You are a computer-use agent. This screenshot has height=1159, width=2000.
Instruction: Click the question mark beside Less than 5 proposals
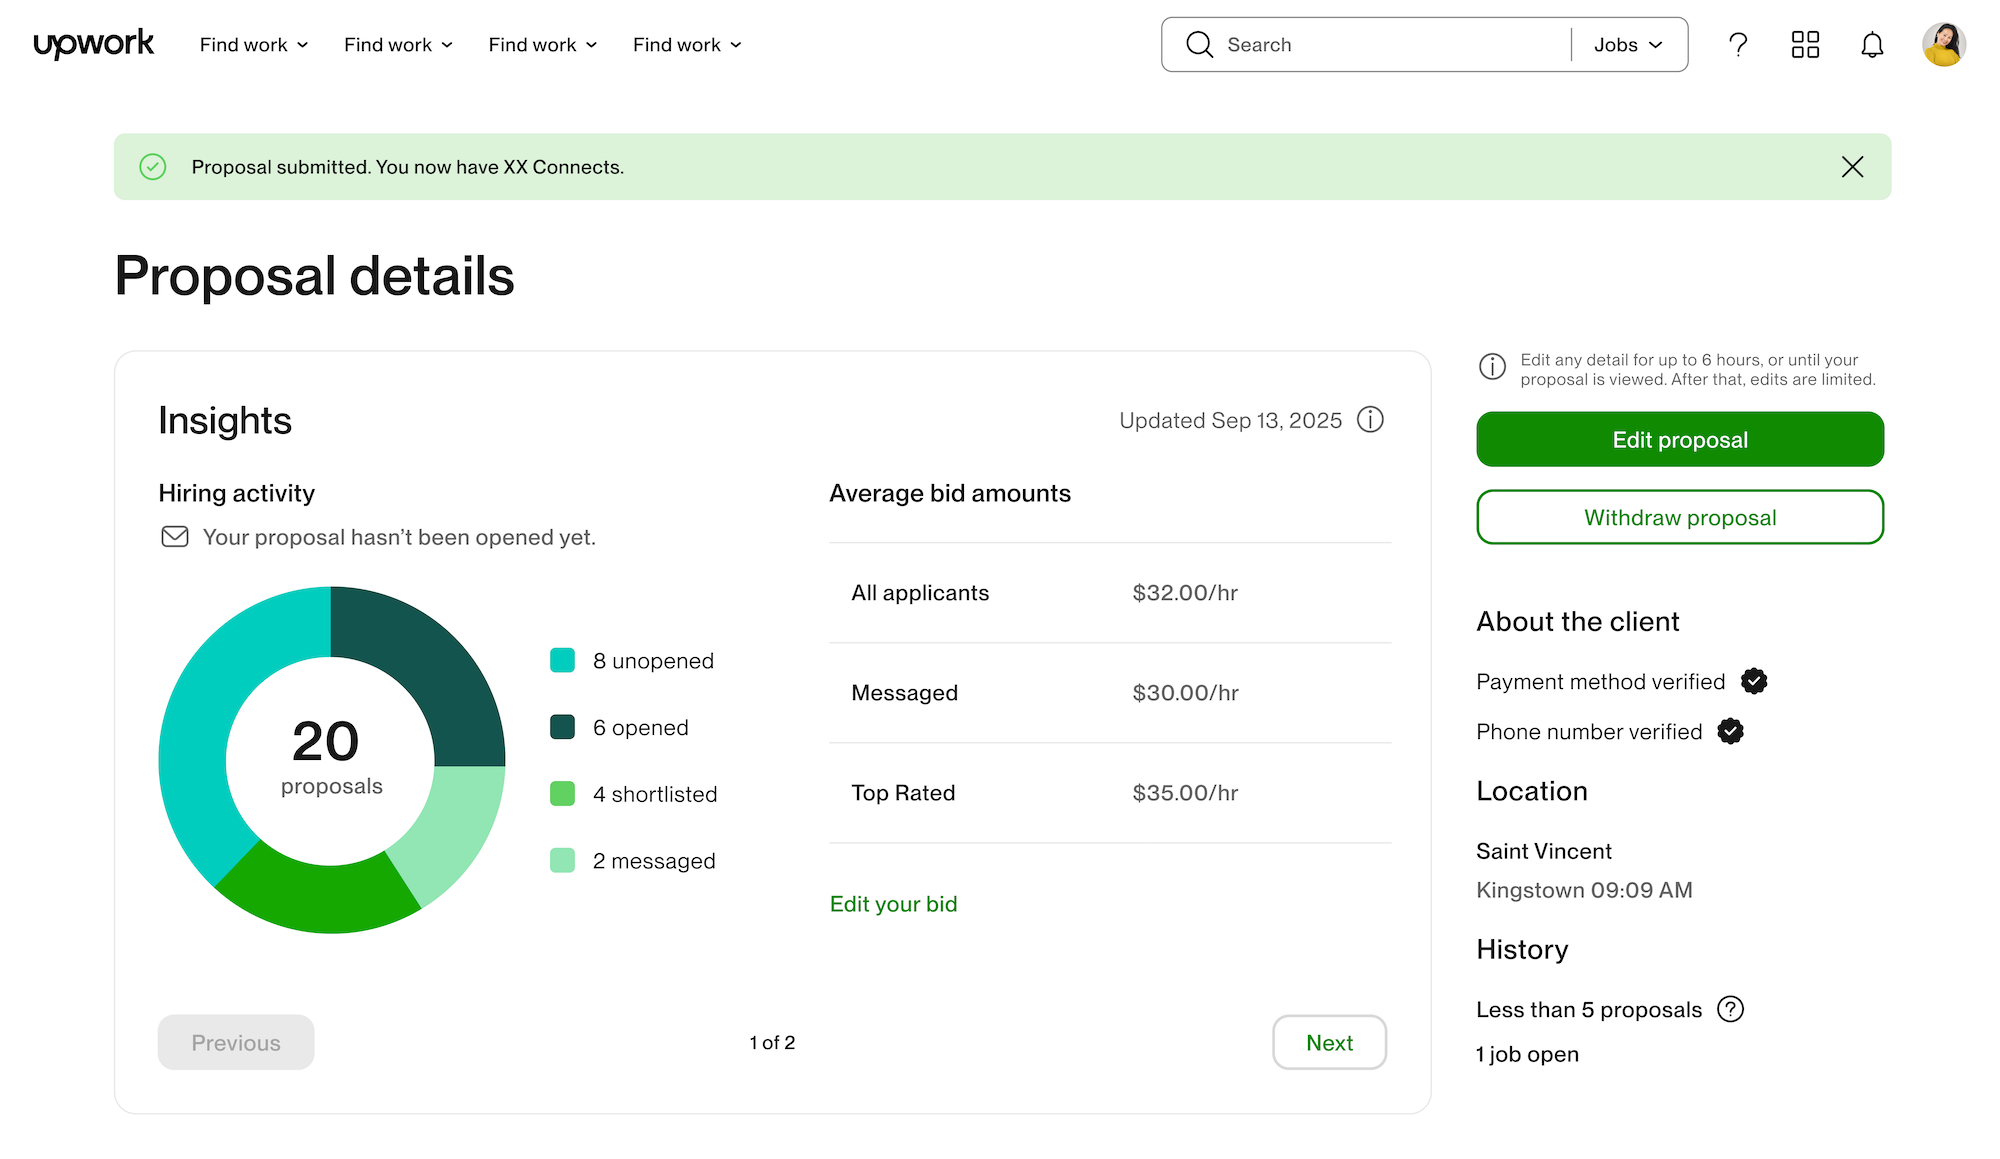click(1730, 1009)
